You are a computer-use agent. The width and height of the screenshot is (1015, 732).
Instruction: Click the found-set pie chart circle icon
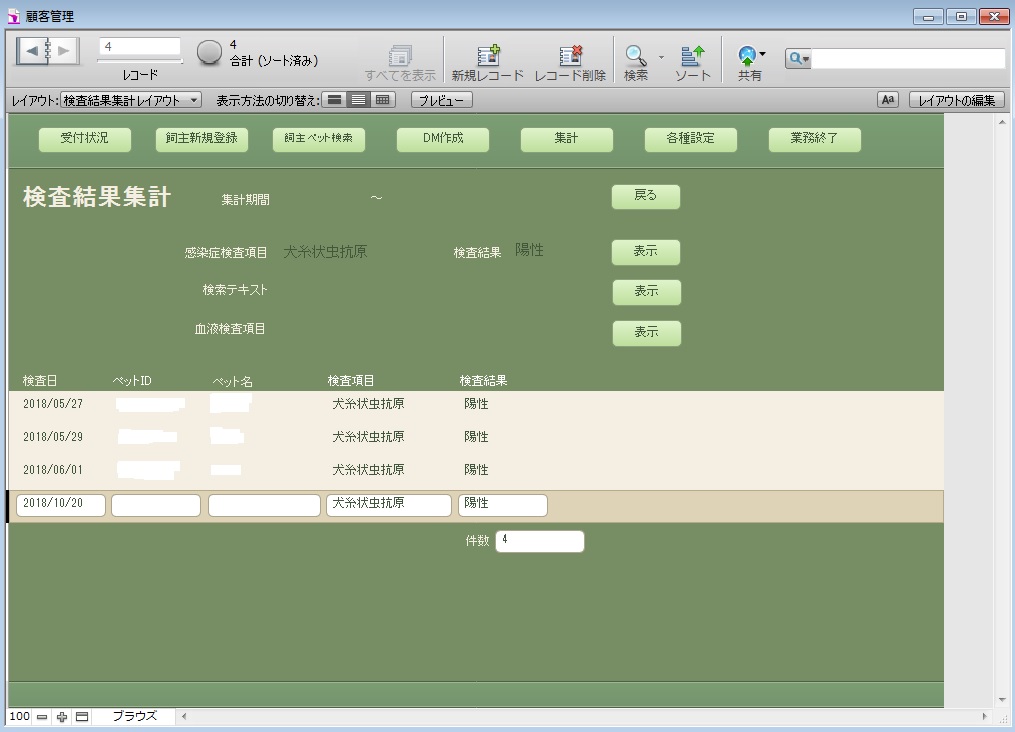209,53
